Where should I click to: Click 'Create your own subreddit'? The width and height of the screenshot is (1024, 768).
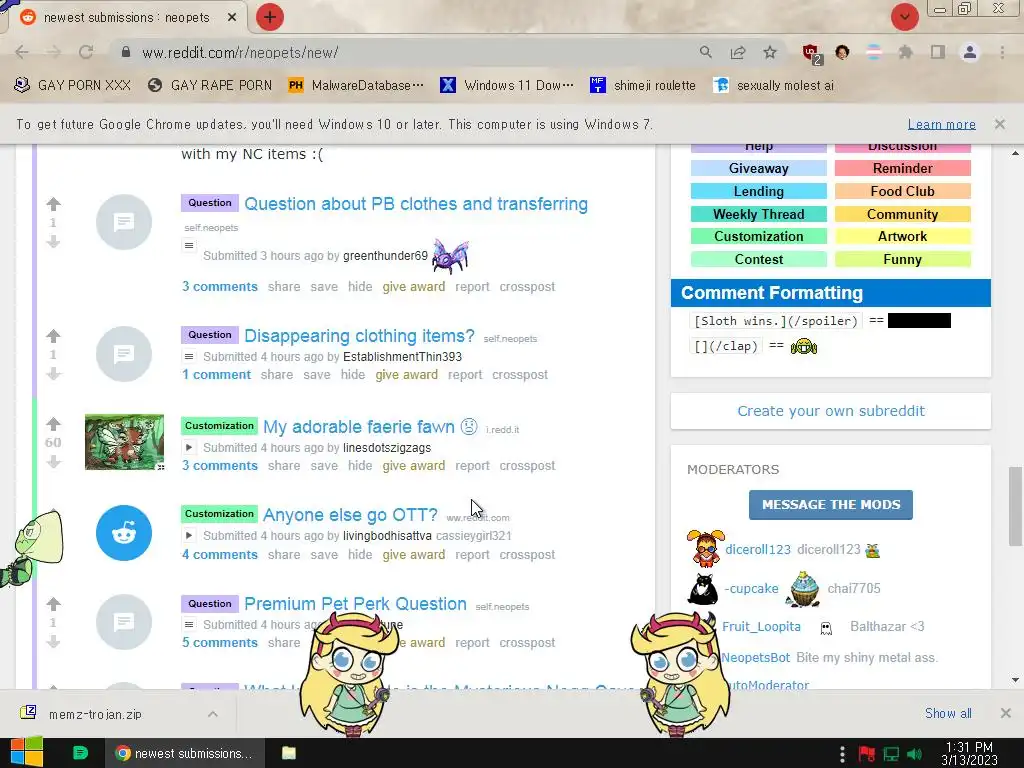tap(831, 411)
